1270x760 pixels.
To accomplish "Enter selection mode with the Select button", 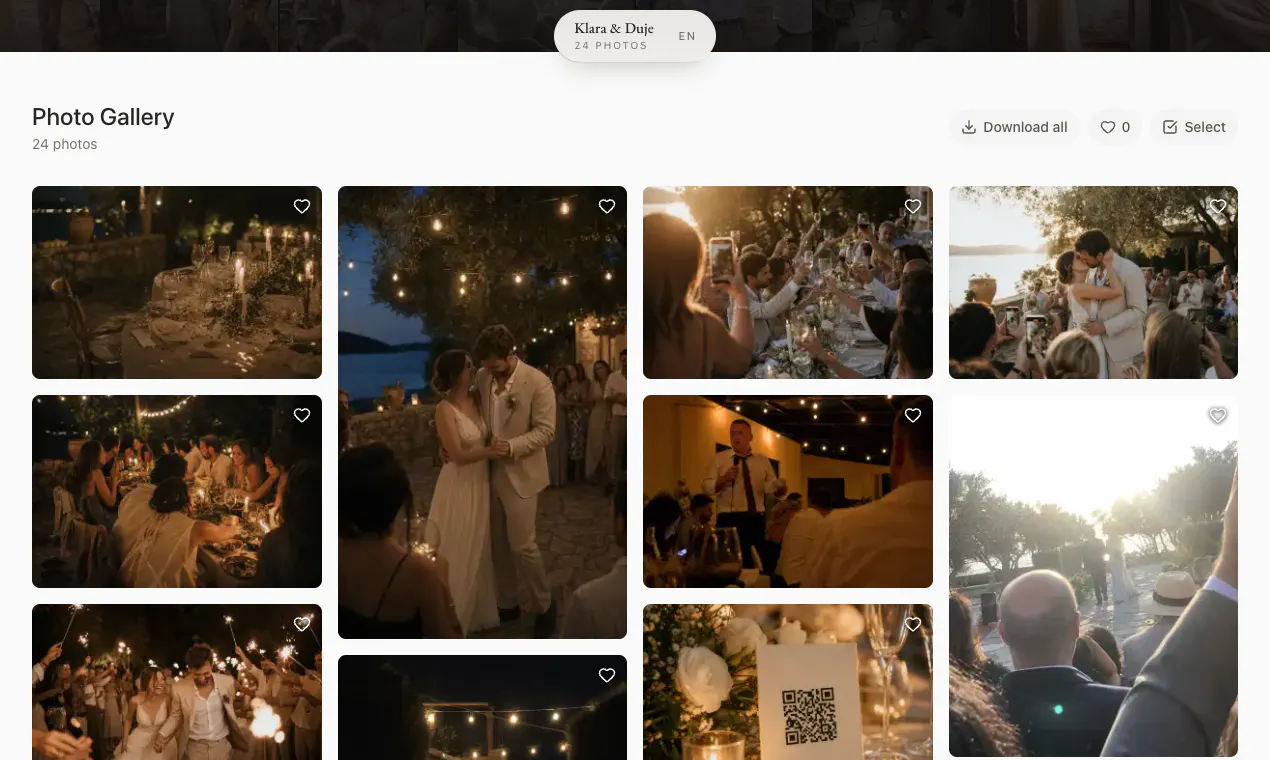I will click(1194, 127).
